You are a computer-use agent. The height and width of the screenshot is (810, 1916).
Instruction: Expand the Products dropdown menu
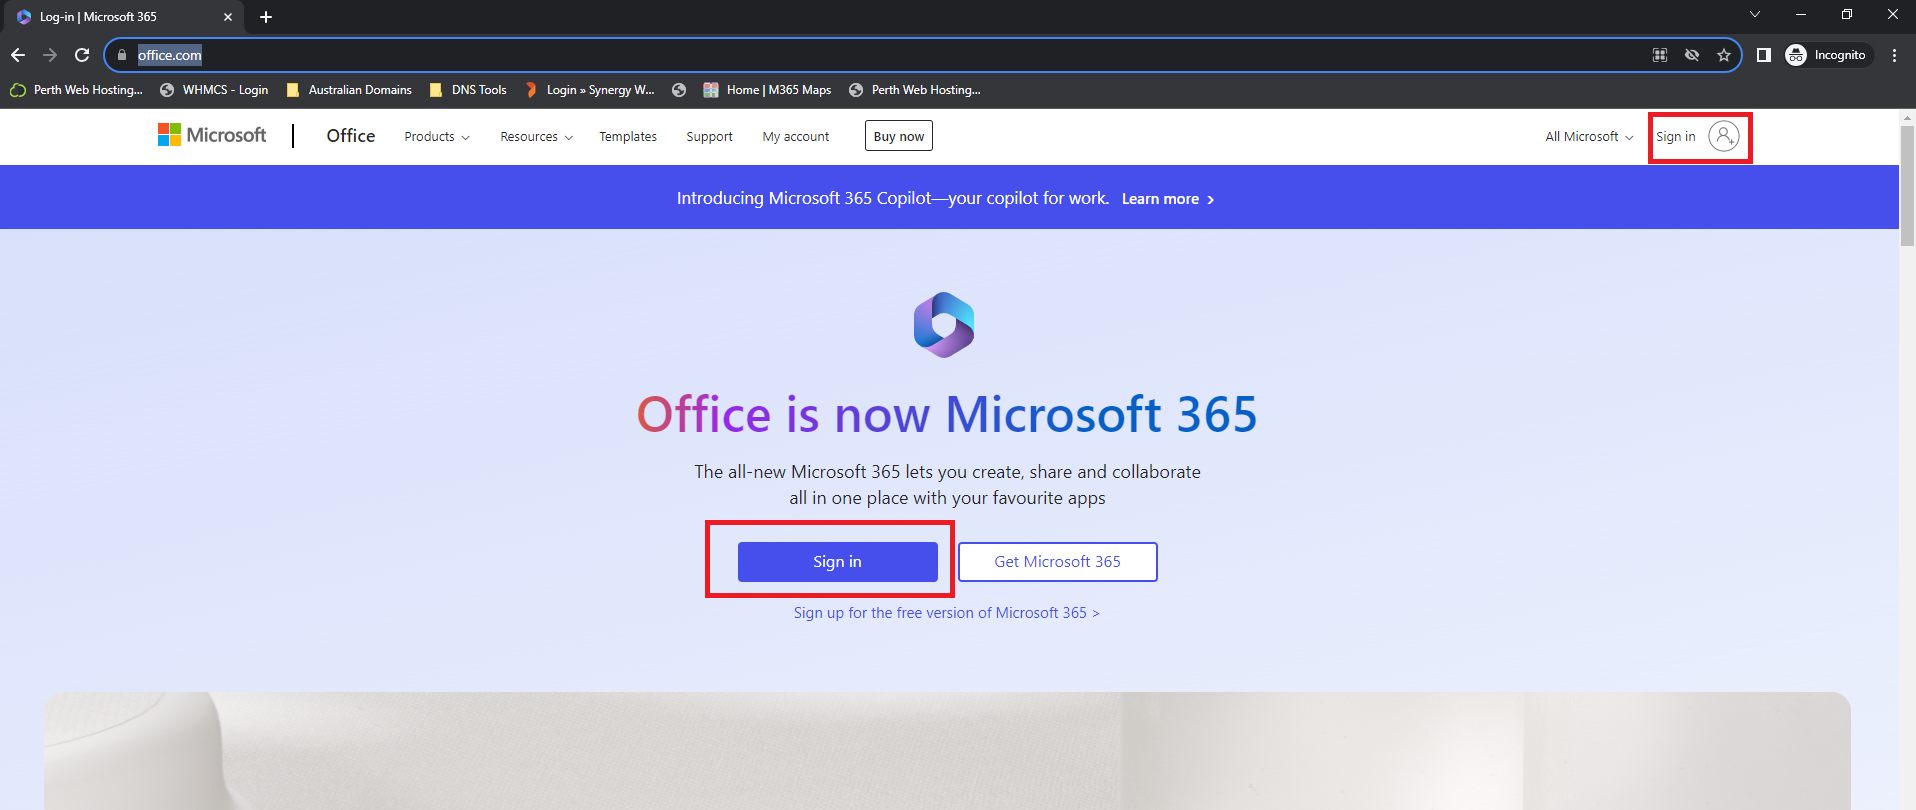[x=437, y=137]
